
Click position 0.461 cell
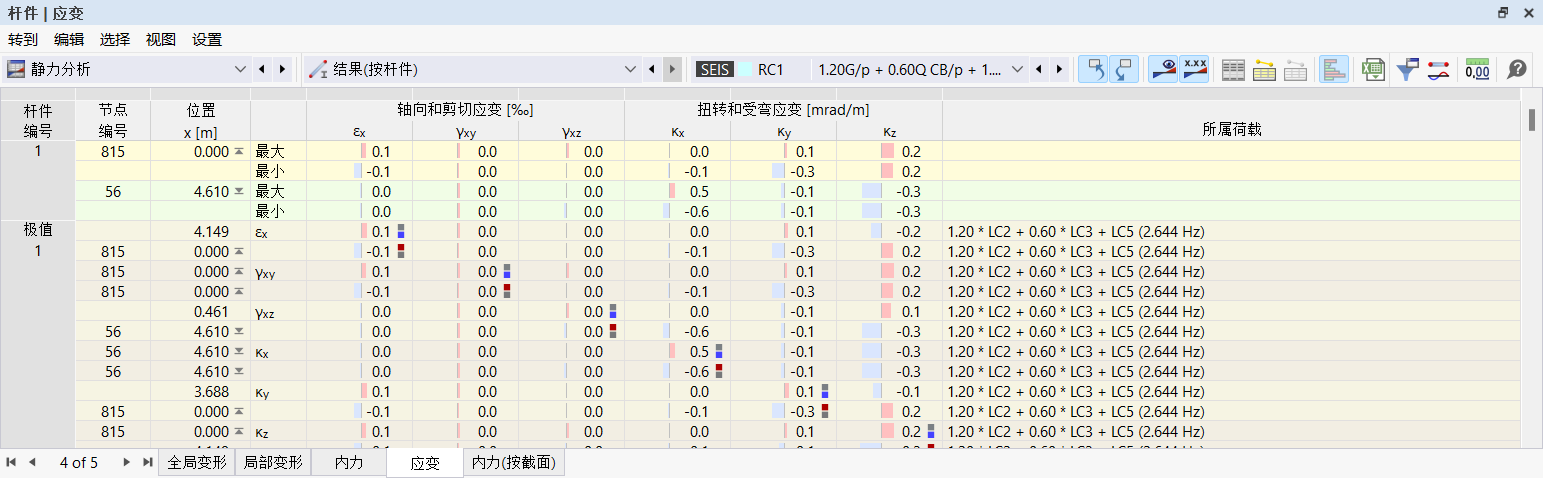(201, 311)
